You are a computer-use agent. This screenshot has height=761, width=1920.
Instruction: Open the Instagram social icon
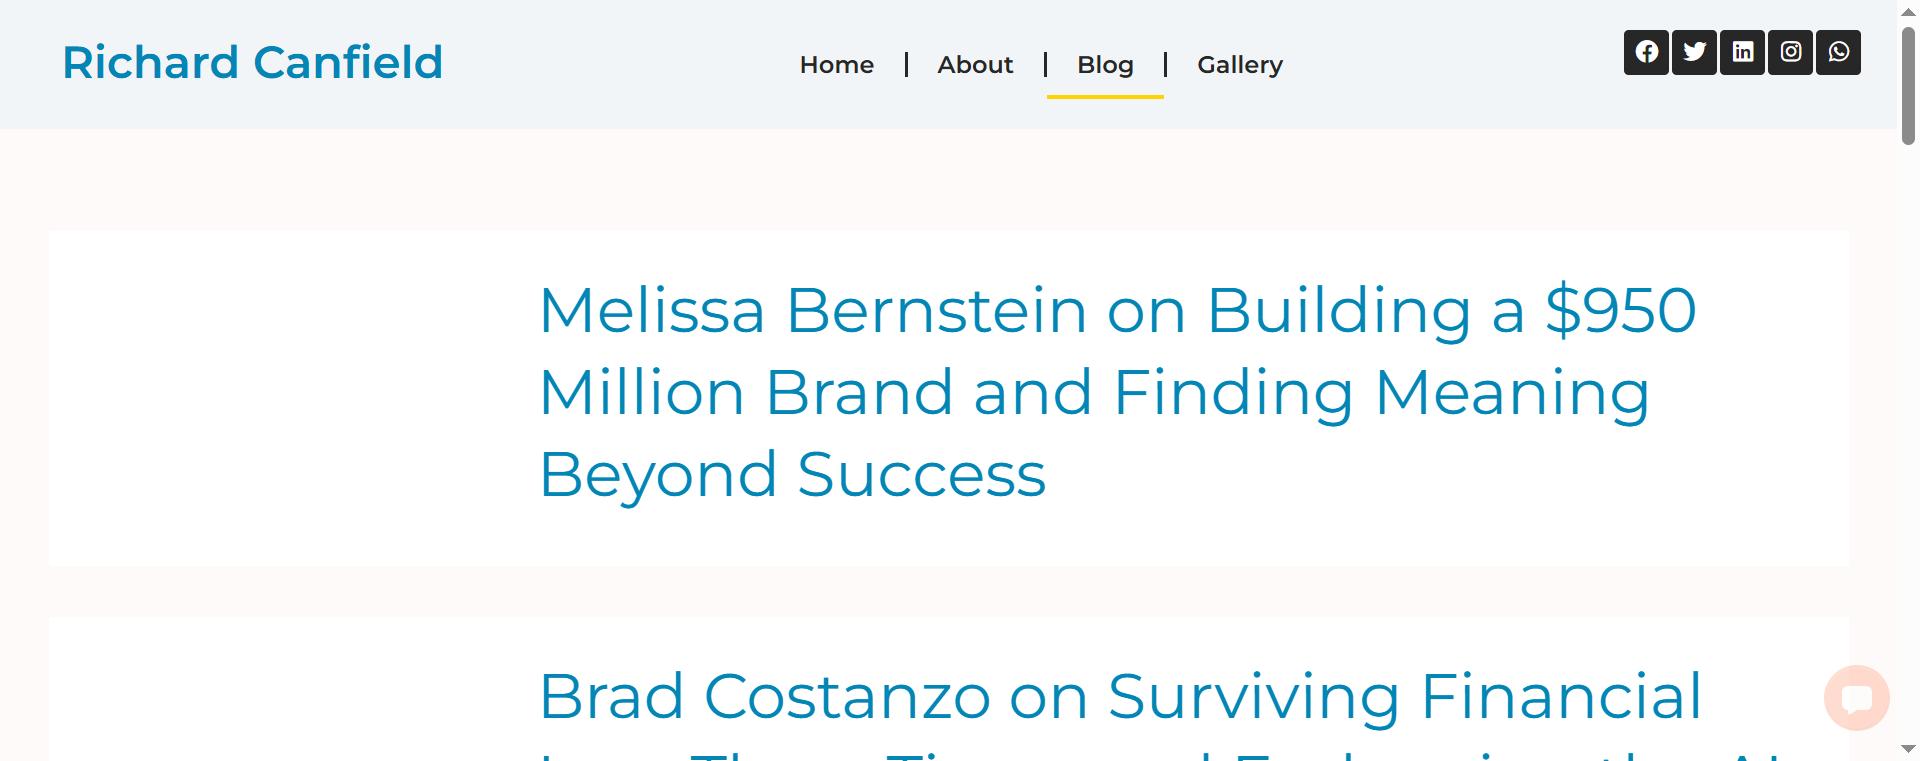1791,52
